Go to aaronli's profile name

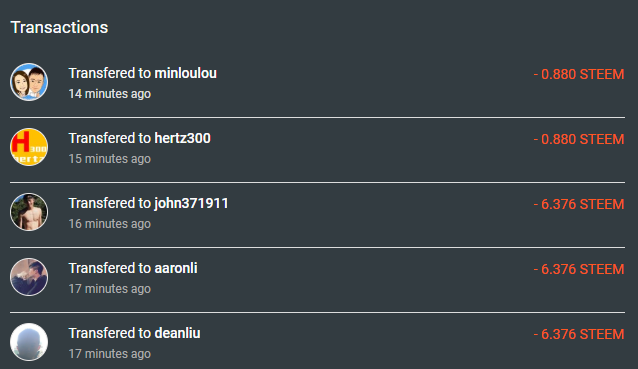(176, 269)
